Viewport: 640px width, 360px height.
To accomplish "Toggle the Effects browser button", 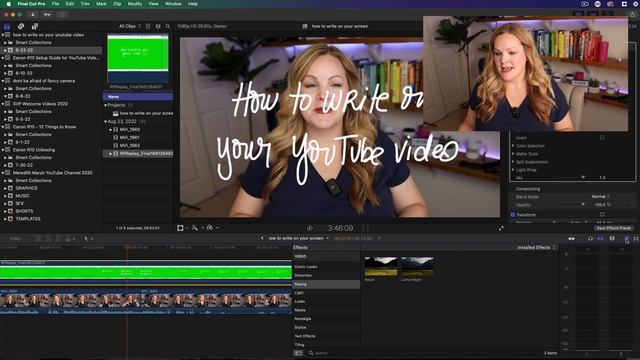I will 627,238.
